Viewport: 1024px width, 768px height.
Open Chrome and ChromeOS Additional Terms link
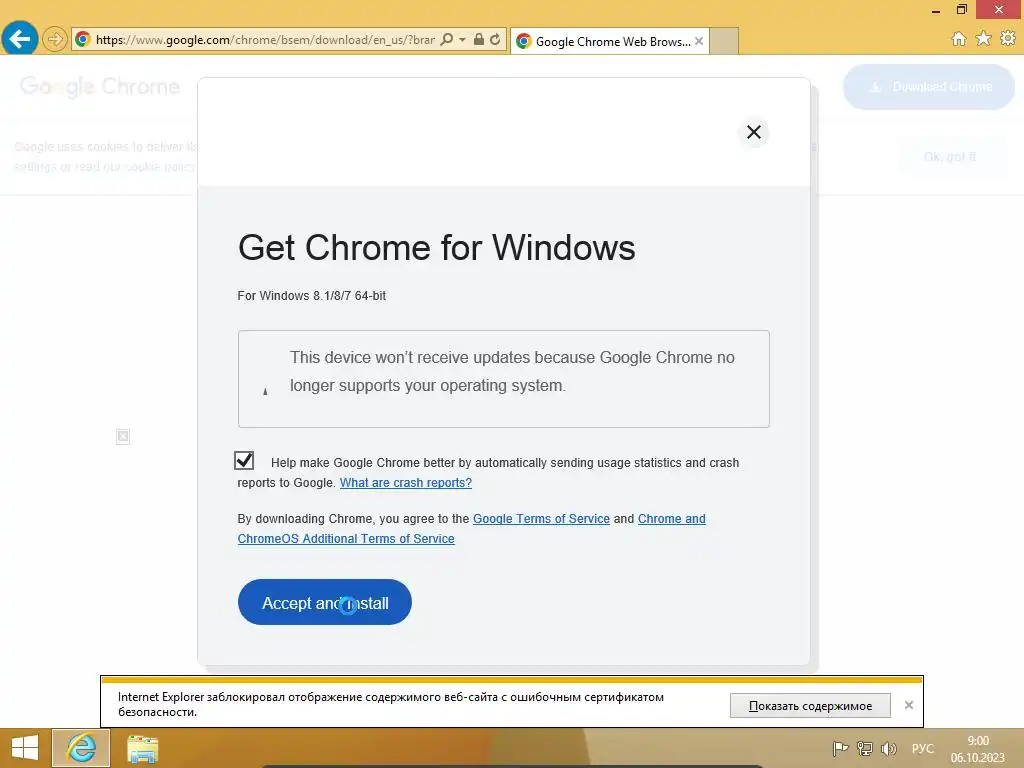[472, 528]
